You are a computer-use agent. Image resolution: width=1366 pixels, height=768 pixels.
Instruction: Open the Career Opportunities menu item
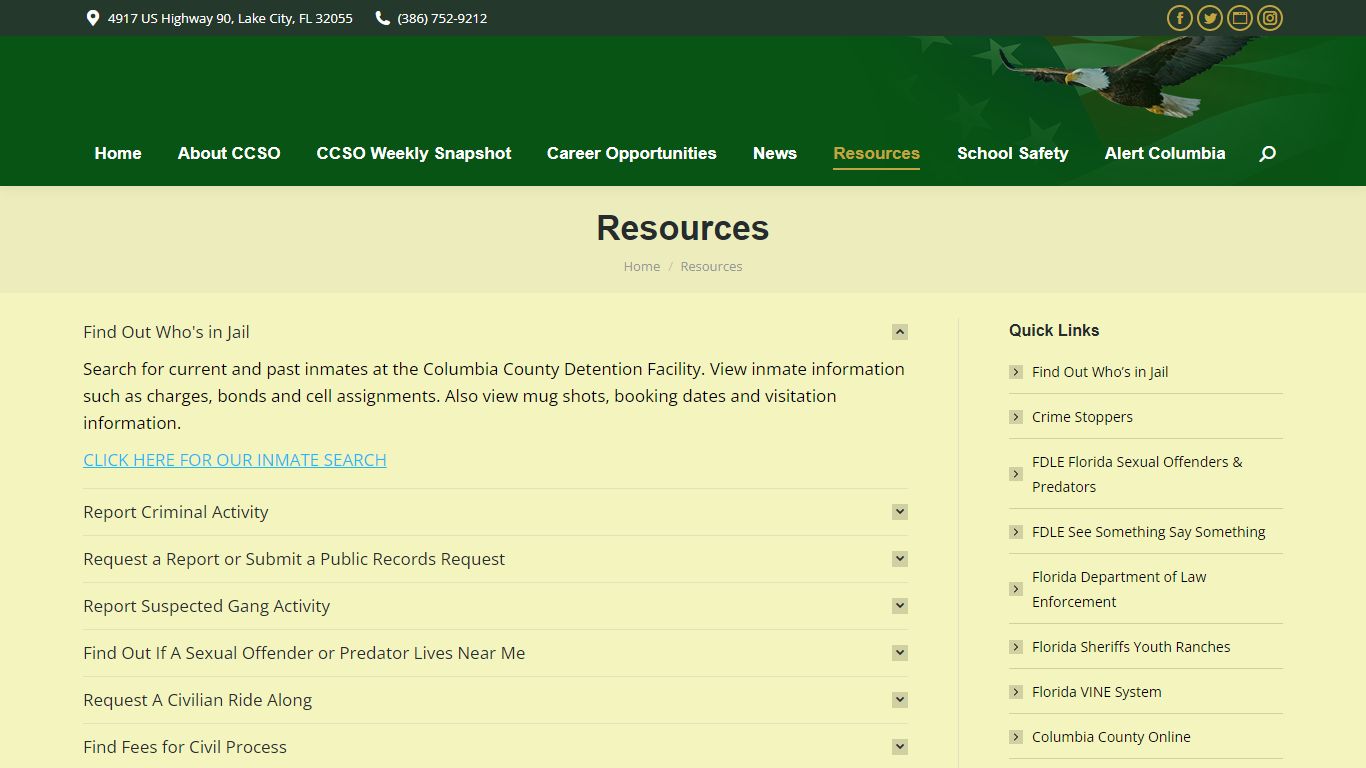[632, 153]
